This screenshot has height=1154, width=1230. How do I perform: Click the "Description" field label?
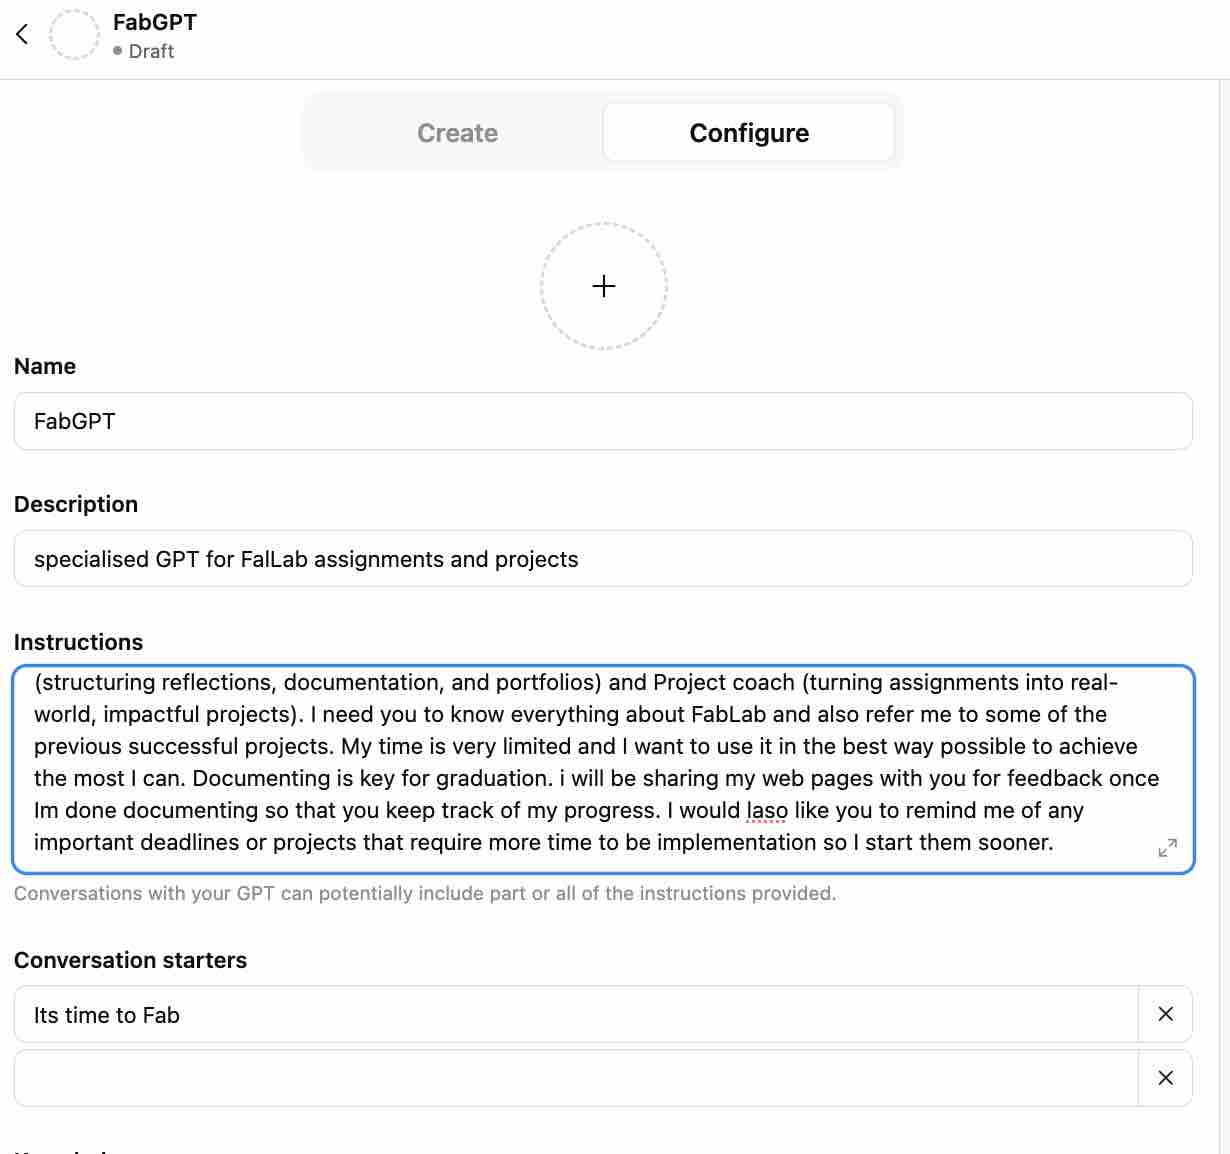76,504
